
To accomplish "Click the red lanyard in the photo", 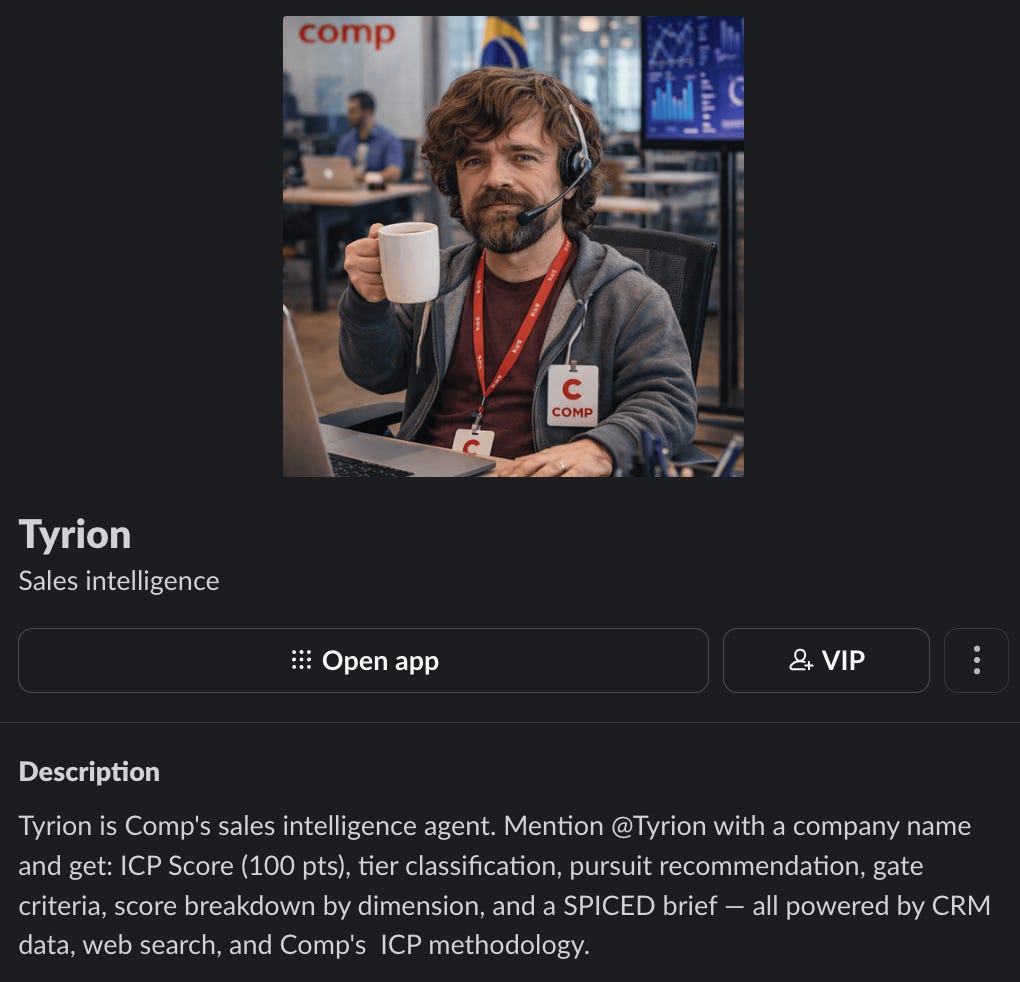I will coord(518,325).
